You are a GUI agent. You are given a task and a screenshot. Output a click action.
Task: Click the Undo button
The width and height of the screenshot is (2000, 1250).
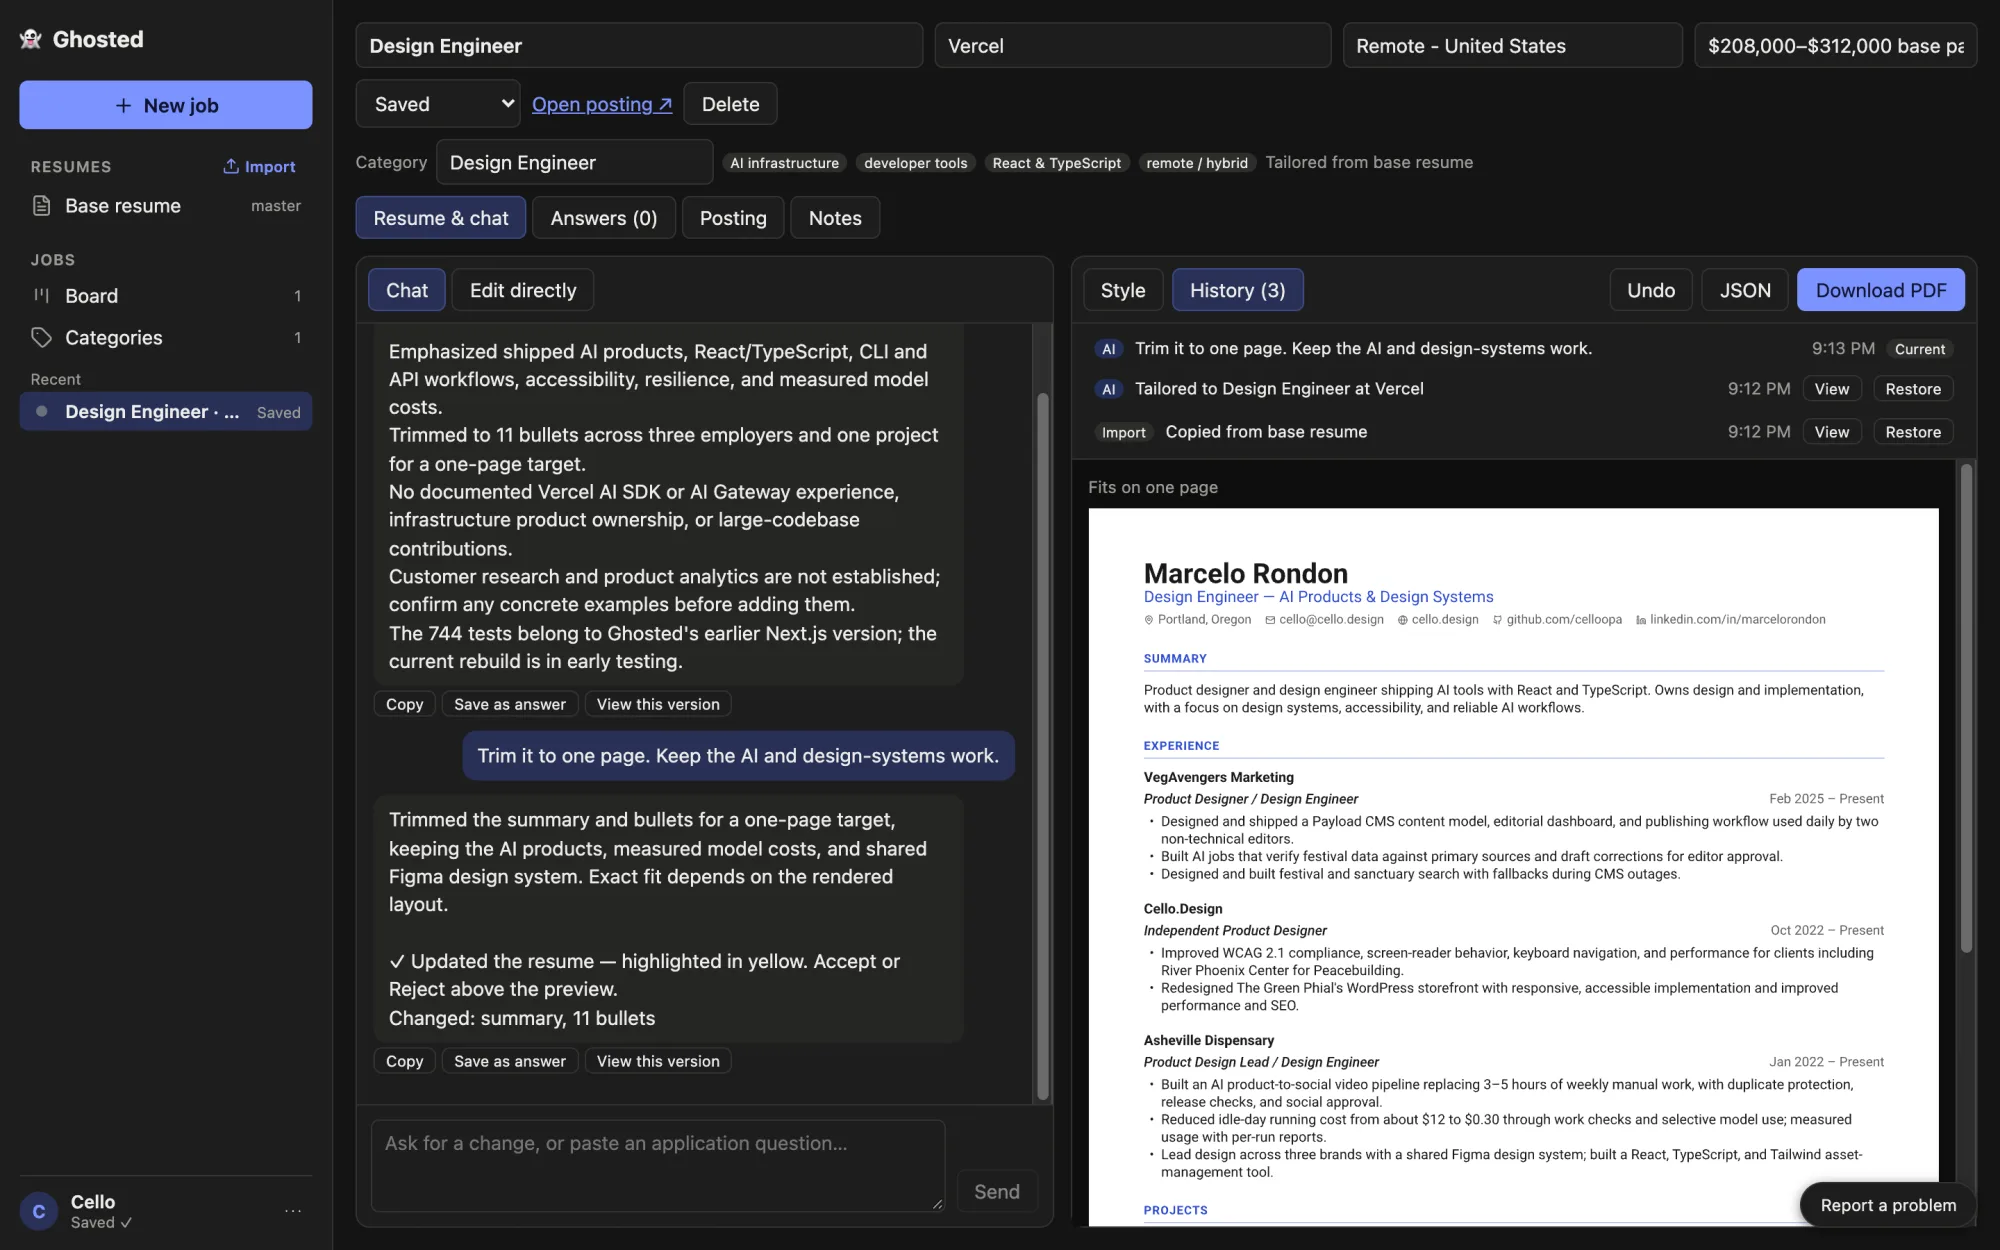click(1651, 290)
